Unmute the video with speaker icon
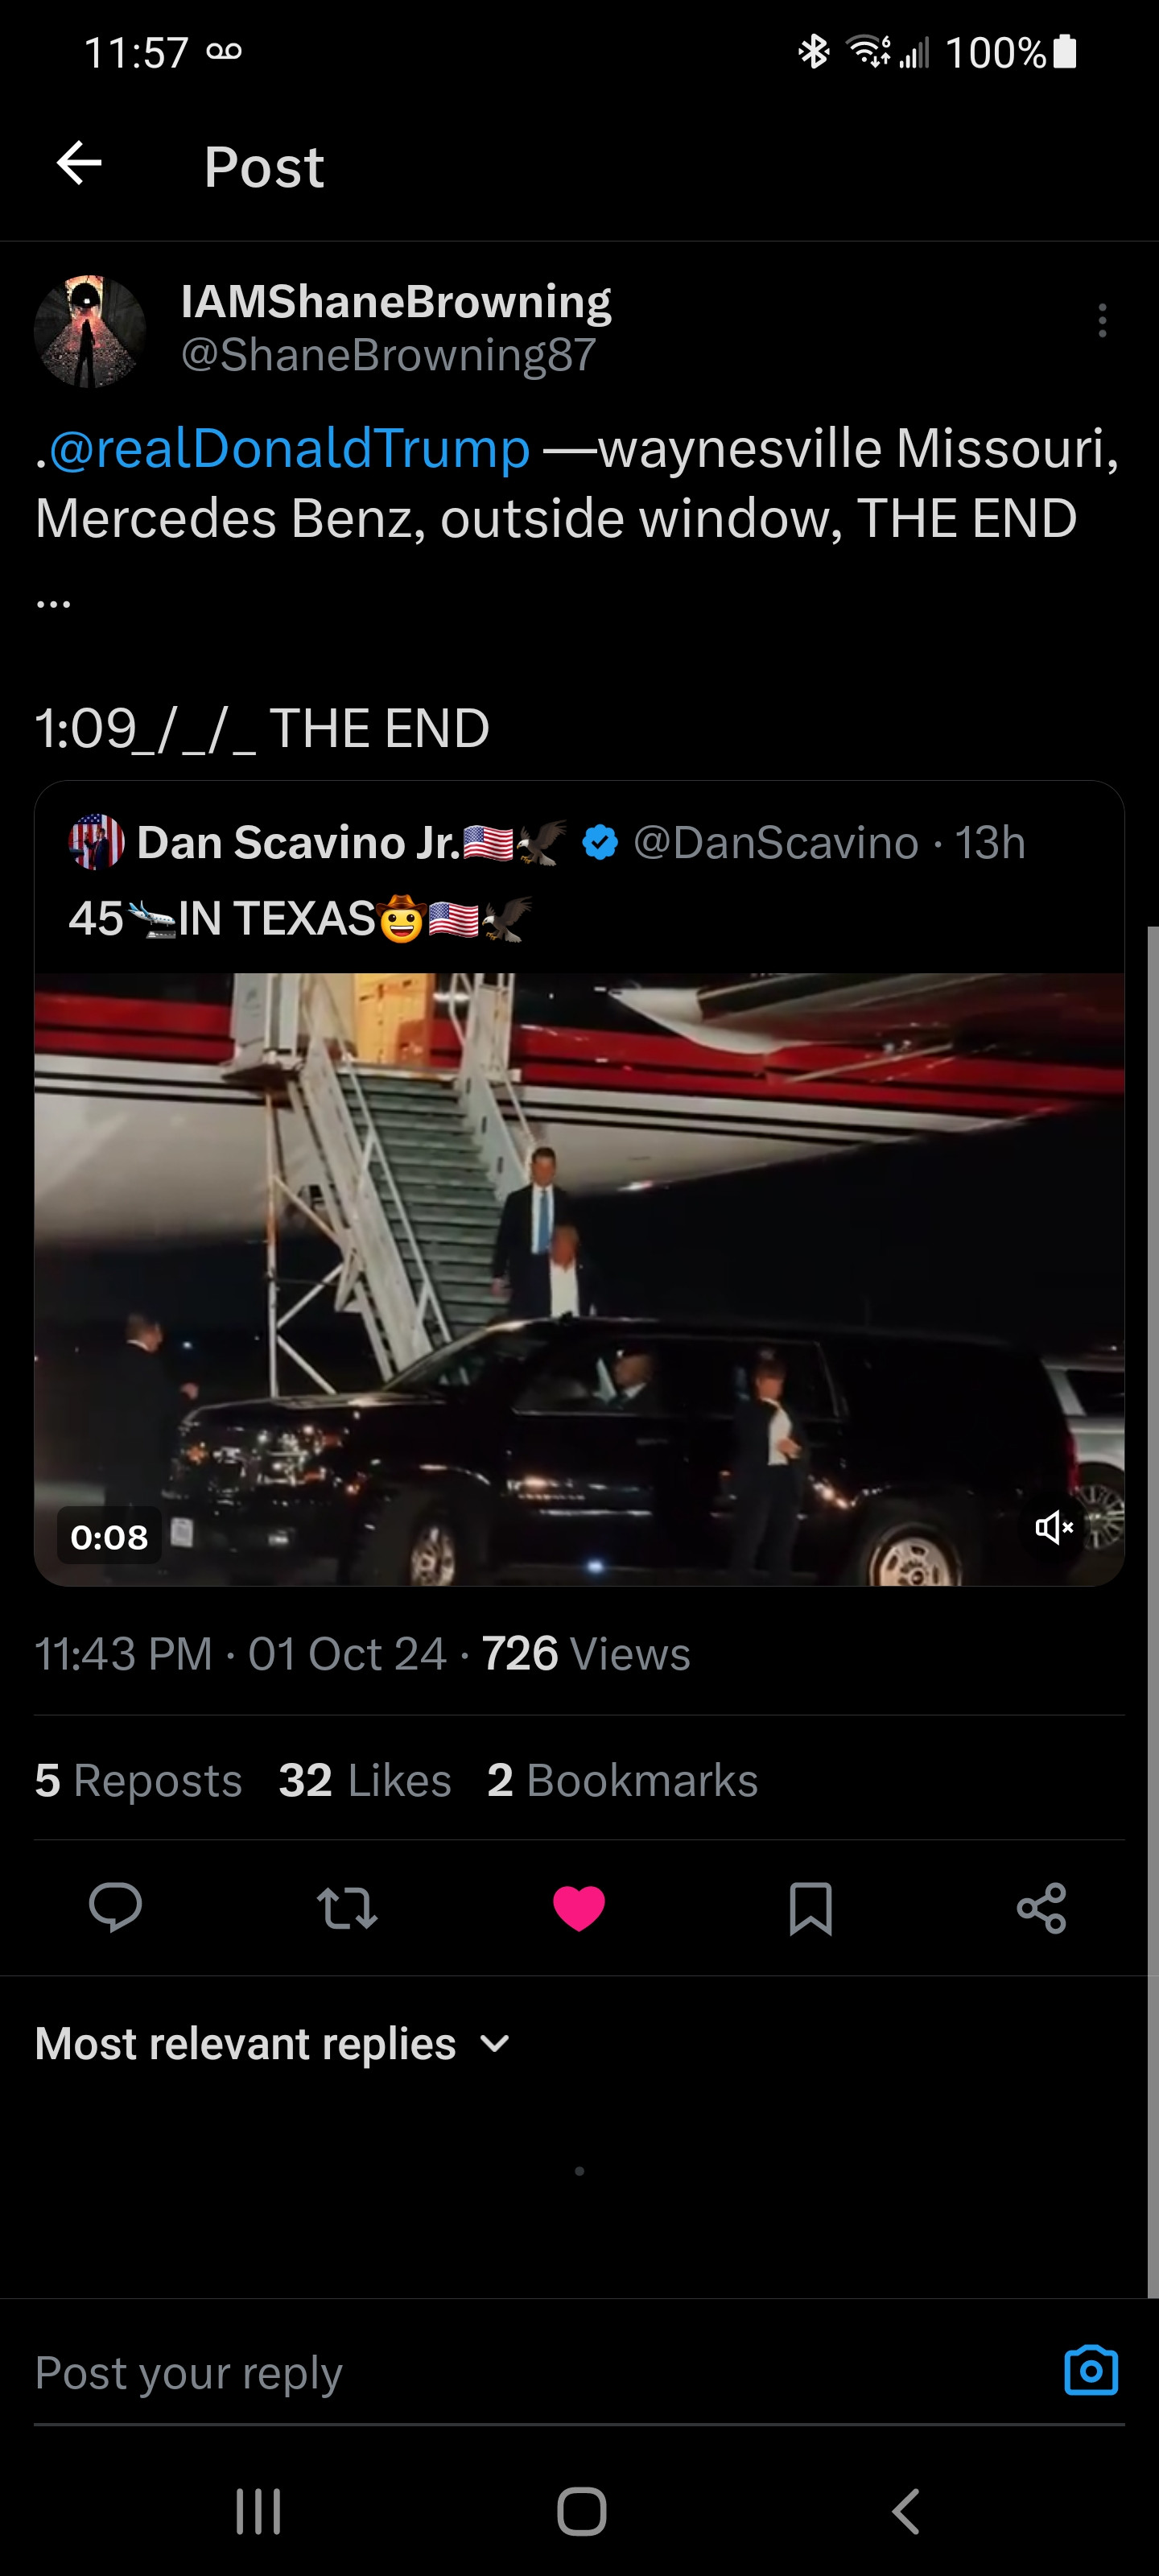 [1053, 1527]
